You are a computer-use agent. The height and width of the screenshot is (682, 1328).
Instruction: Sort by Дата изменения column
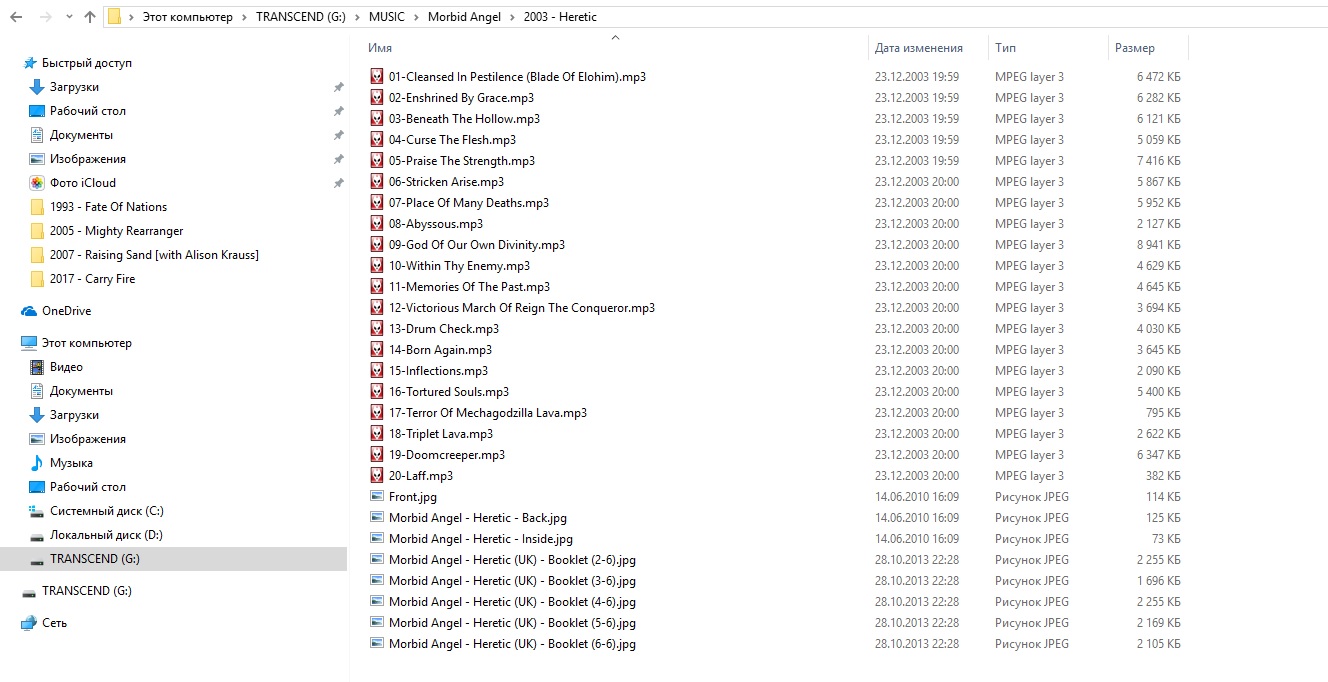(918, 48)
